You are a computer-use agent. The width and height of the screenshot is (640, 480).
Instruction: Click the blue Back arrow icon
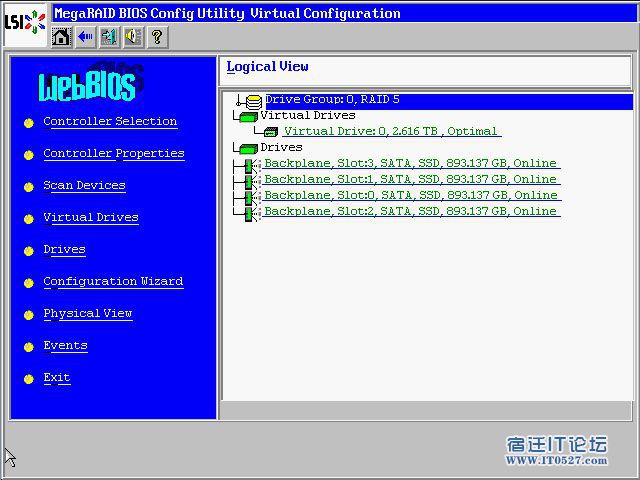pyautogui.click(x=85, y=37)
